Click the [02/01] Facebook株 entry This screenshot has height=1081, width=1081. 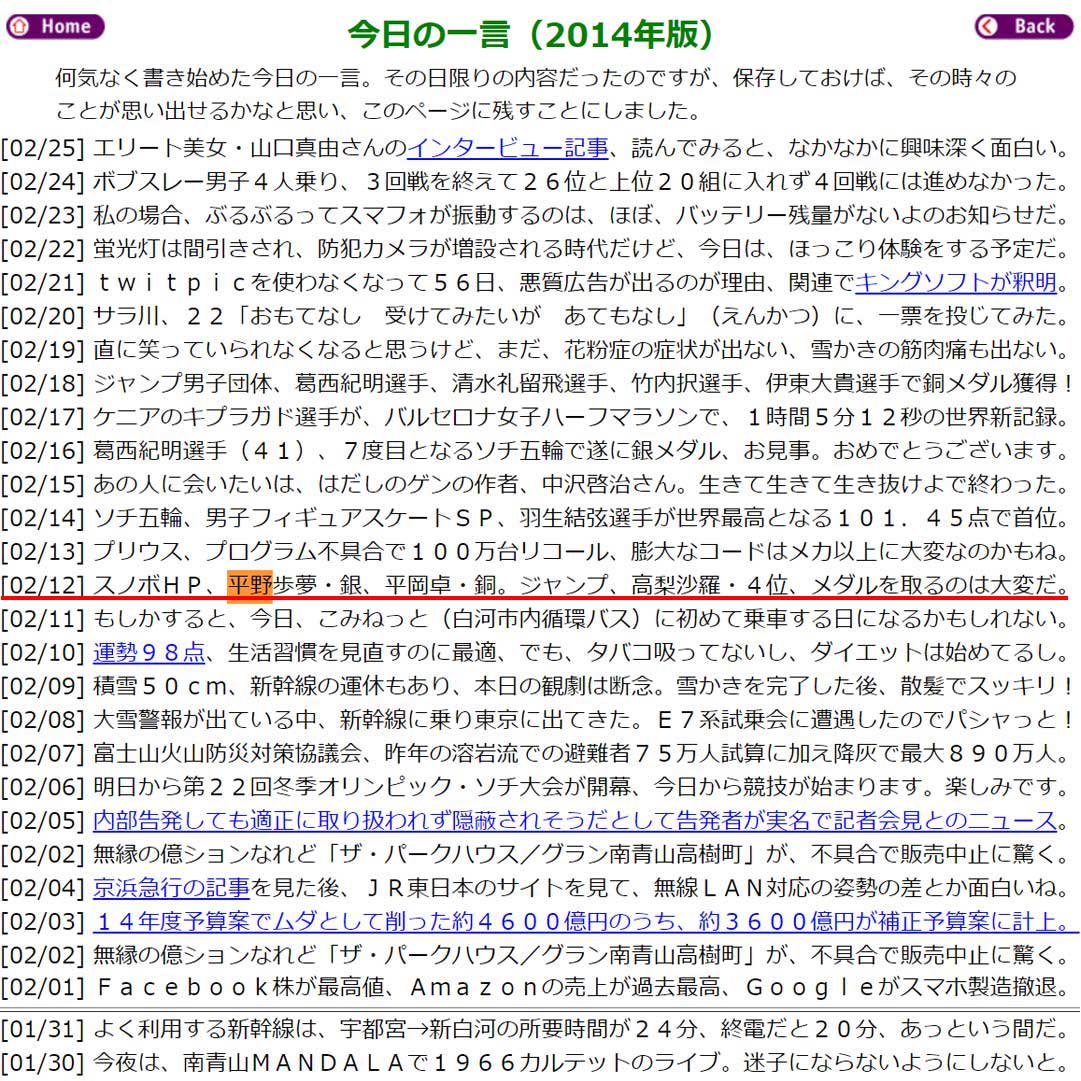pos(535,987)
